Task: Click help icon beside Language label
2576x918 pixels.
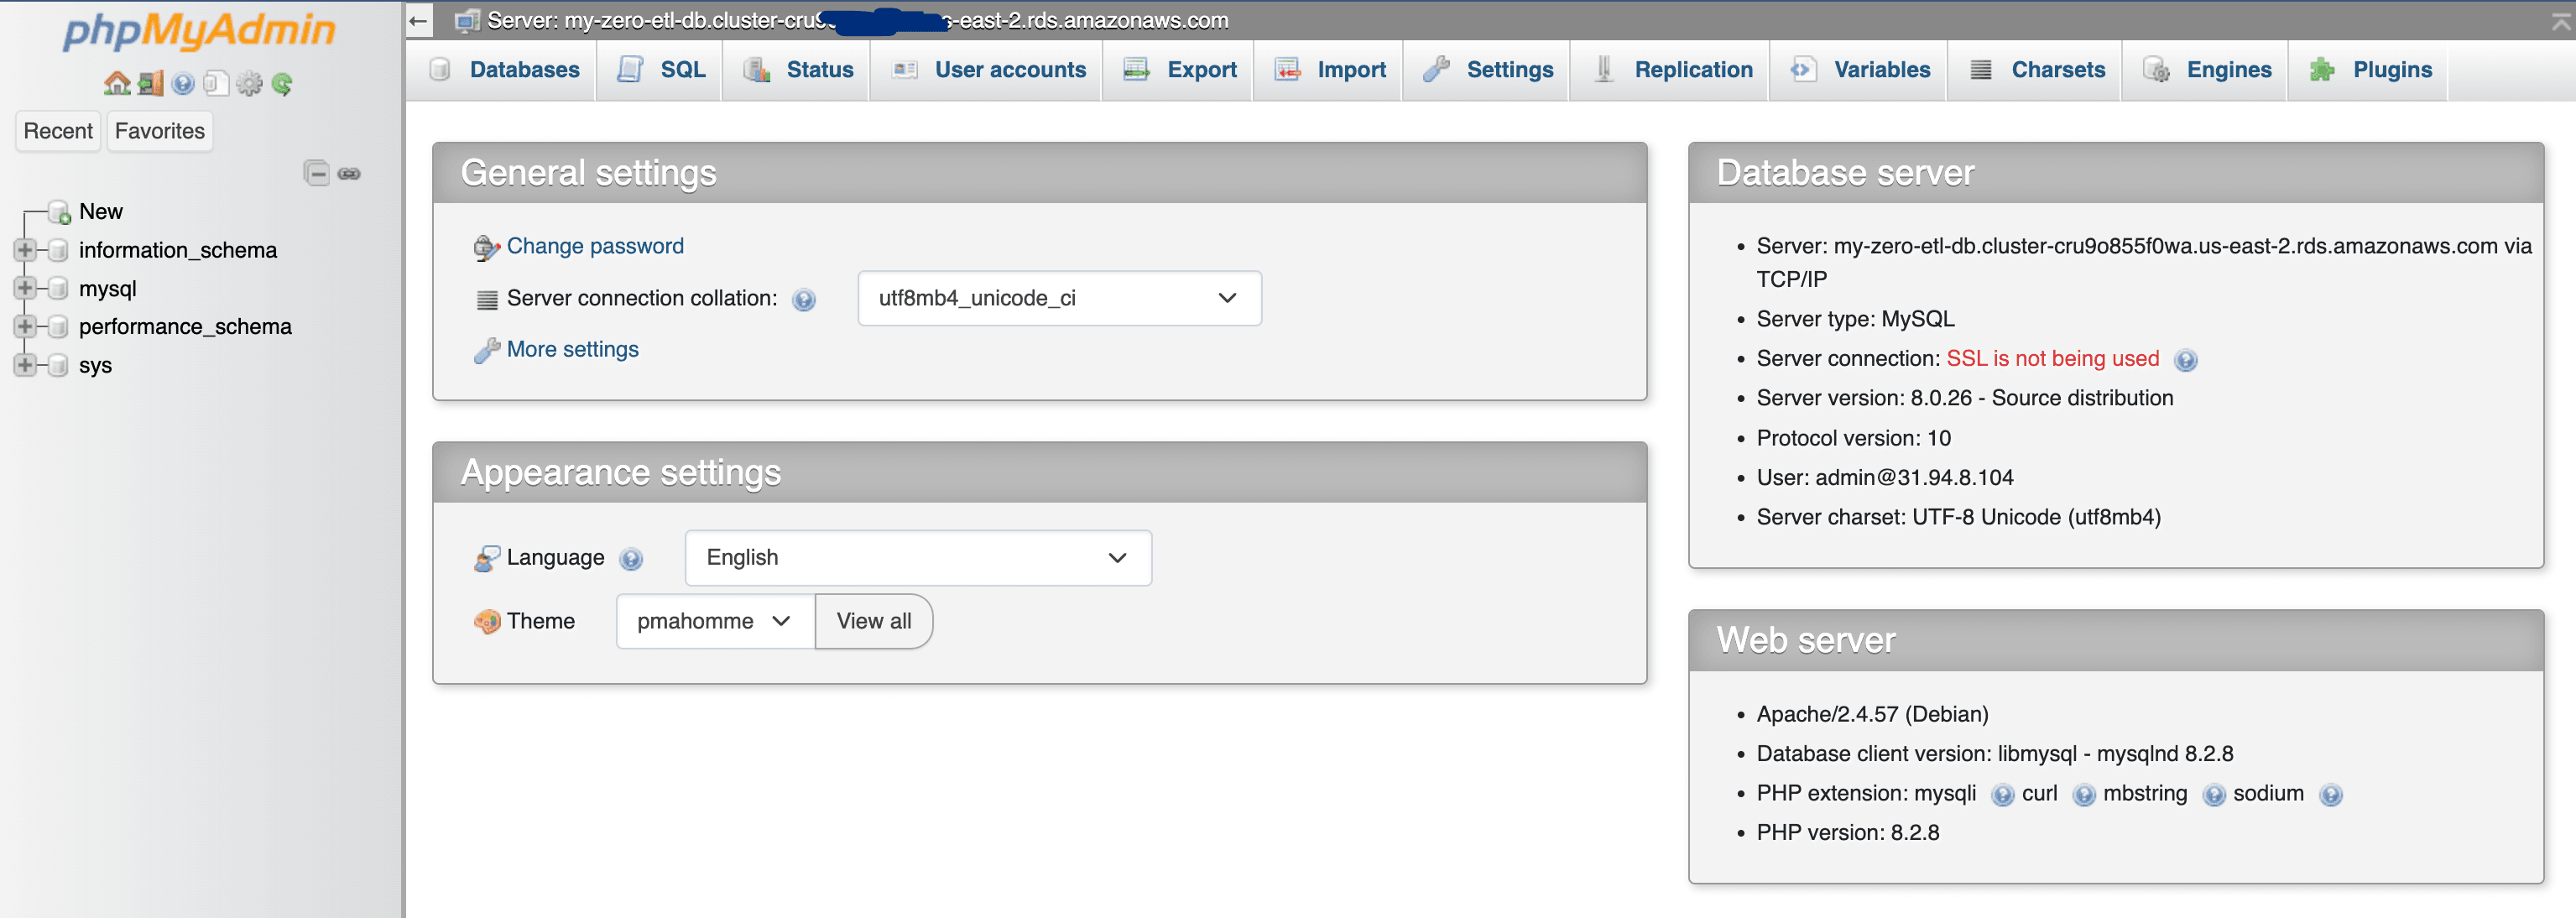Action: click(631, 559)
